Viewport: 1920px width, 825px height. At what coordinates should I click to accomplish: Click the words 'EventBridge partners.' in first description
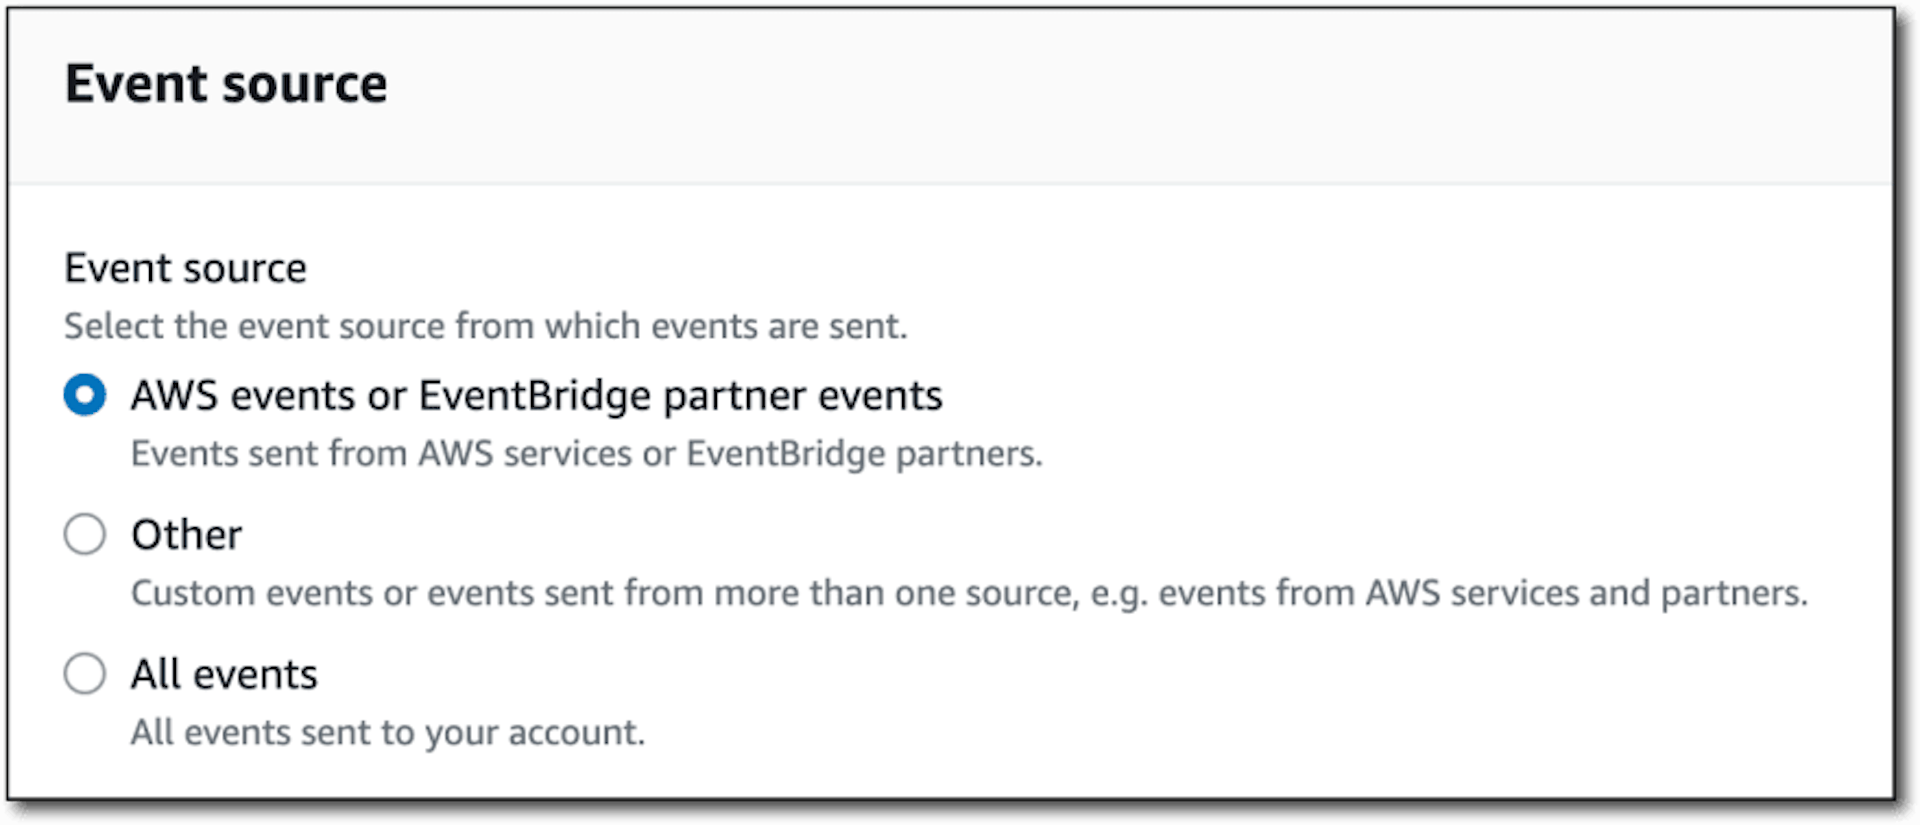click(864, 454)
